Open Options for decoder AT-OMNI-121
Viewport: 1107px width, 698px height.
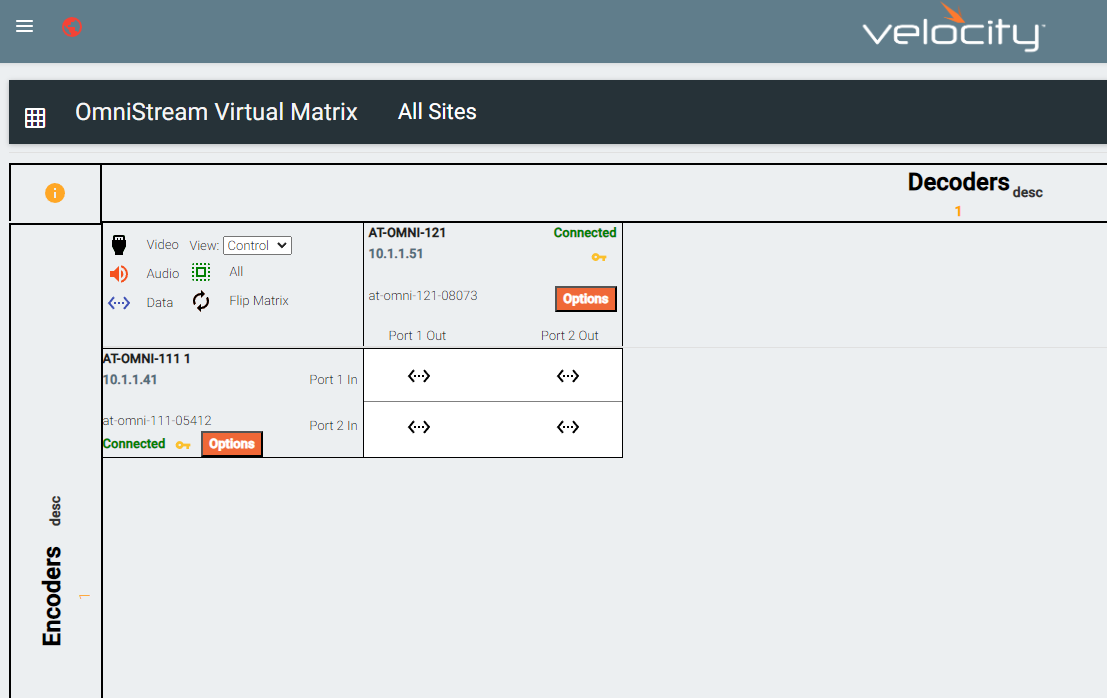(x=585, y=299)
